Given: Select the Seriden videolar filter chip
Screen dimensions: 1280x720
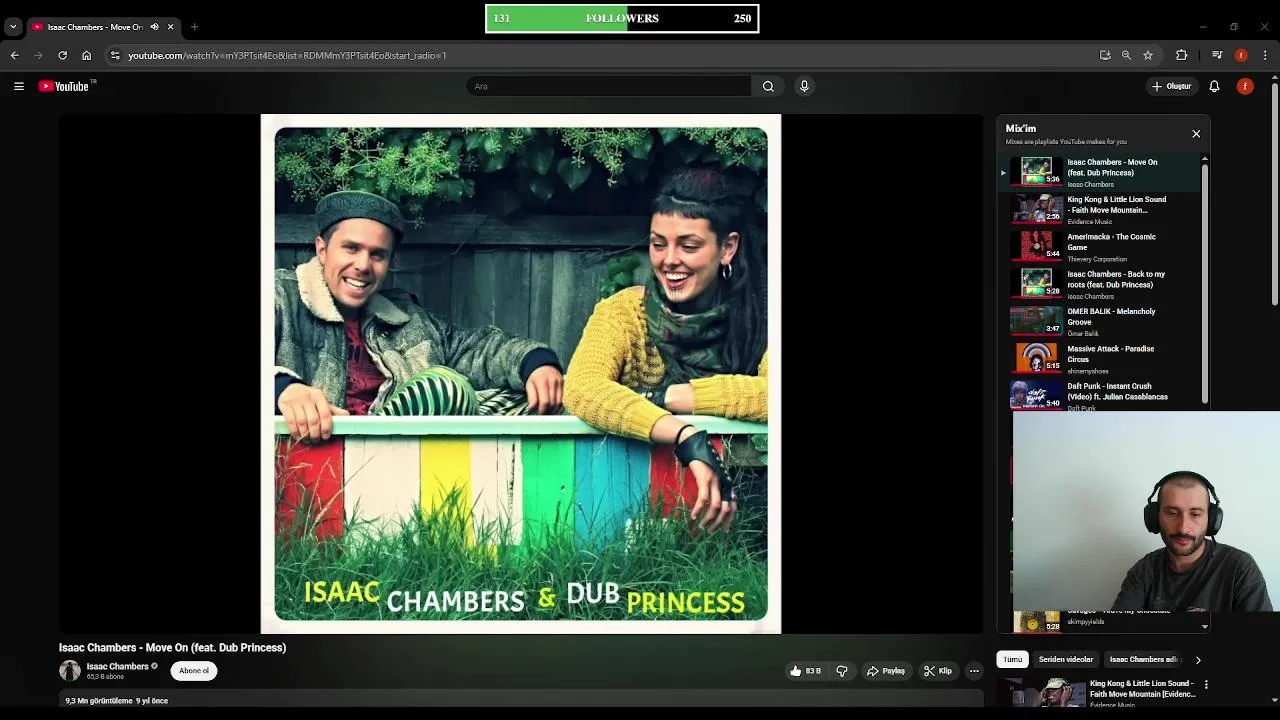Looking at the screenshot, I should (x=1066, y=660).
